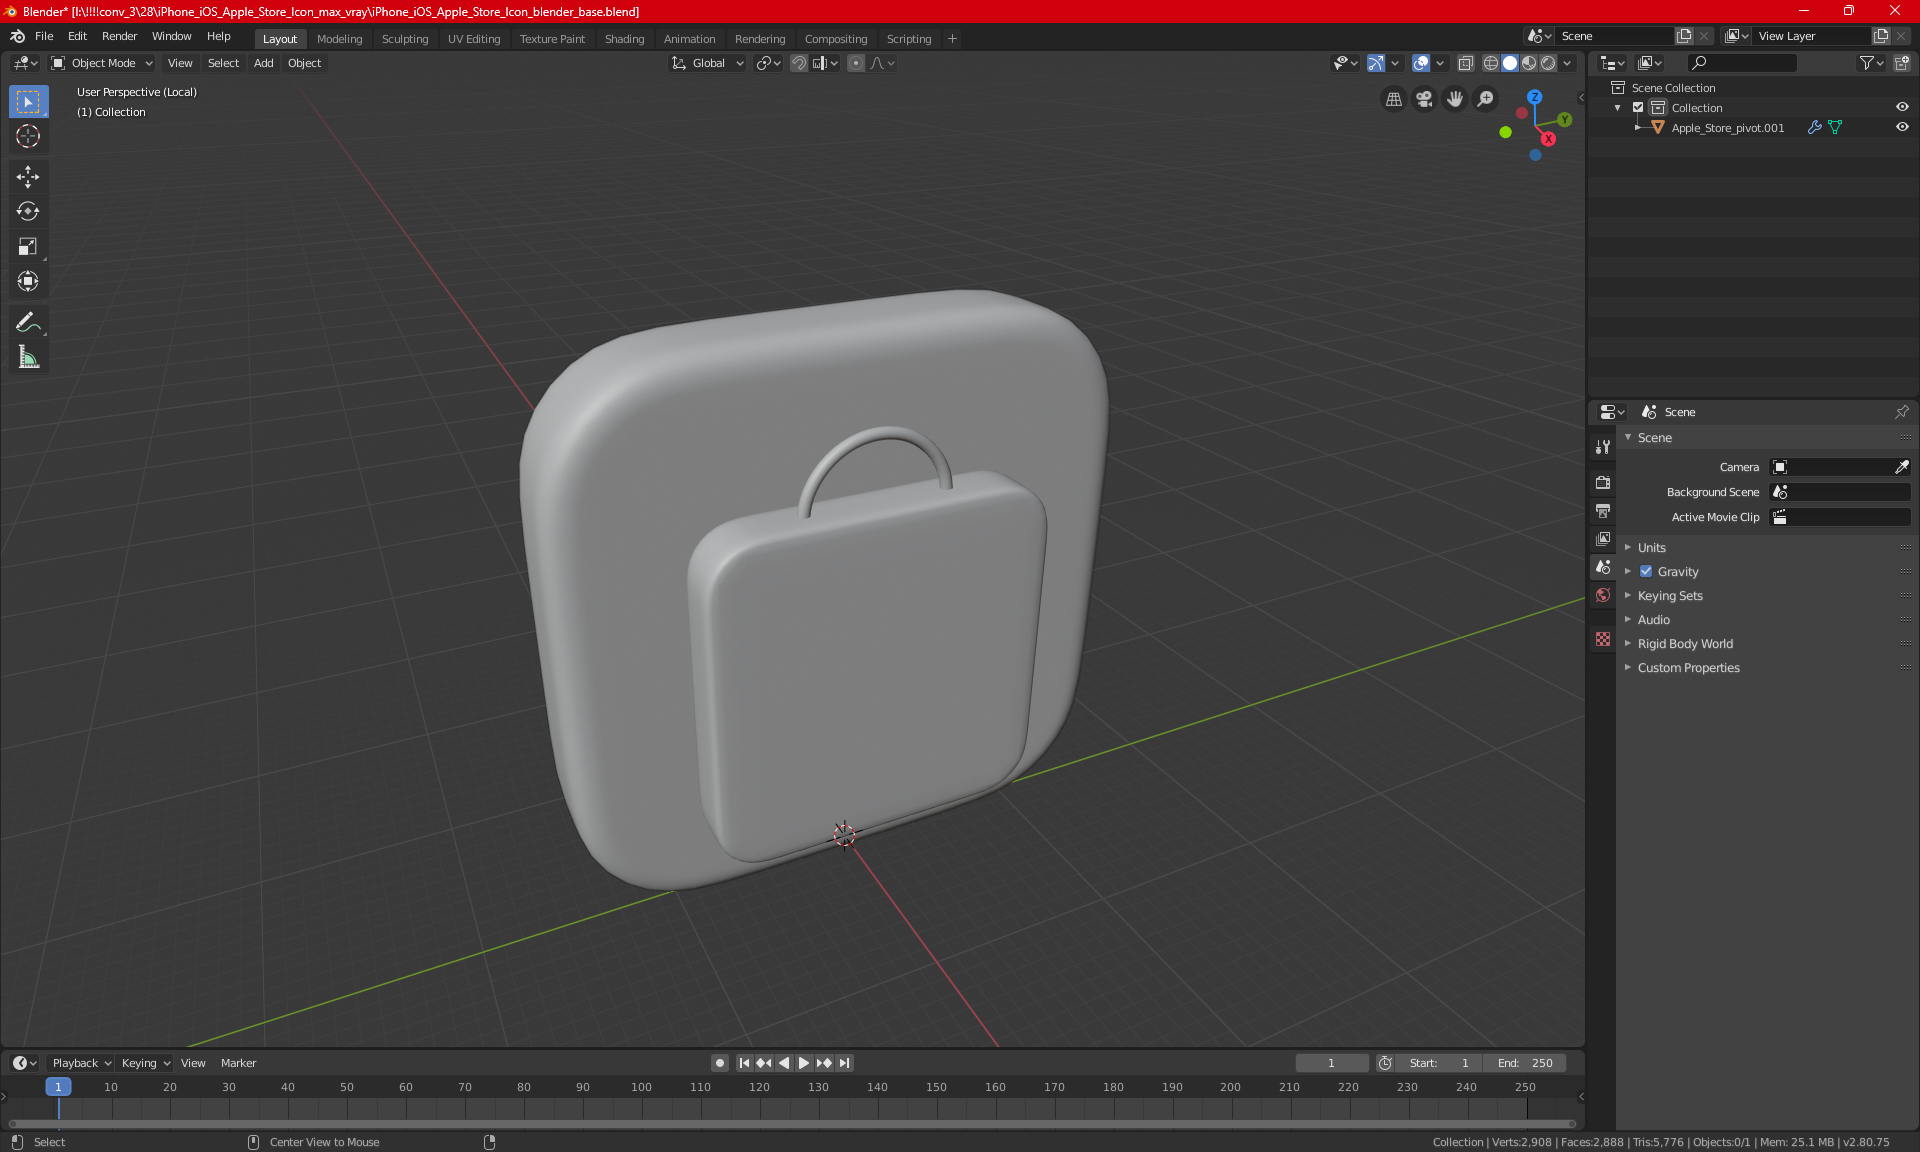This screenshot has width=1920, height=1152.
Task: Toggle the Gravity checkbox
Action: [x=1646, y=572]
